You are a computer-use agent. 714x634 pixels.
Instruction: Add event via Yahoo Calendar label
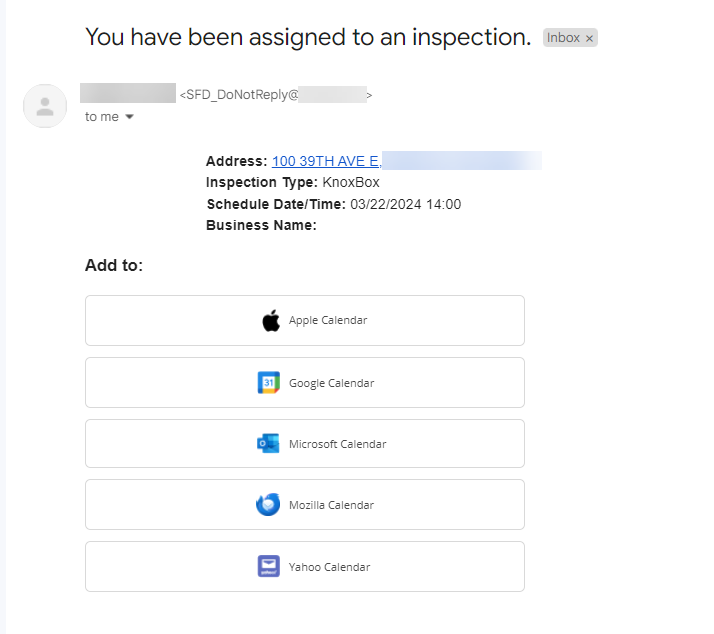329,567
